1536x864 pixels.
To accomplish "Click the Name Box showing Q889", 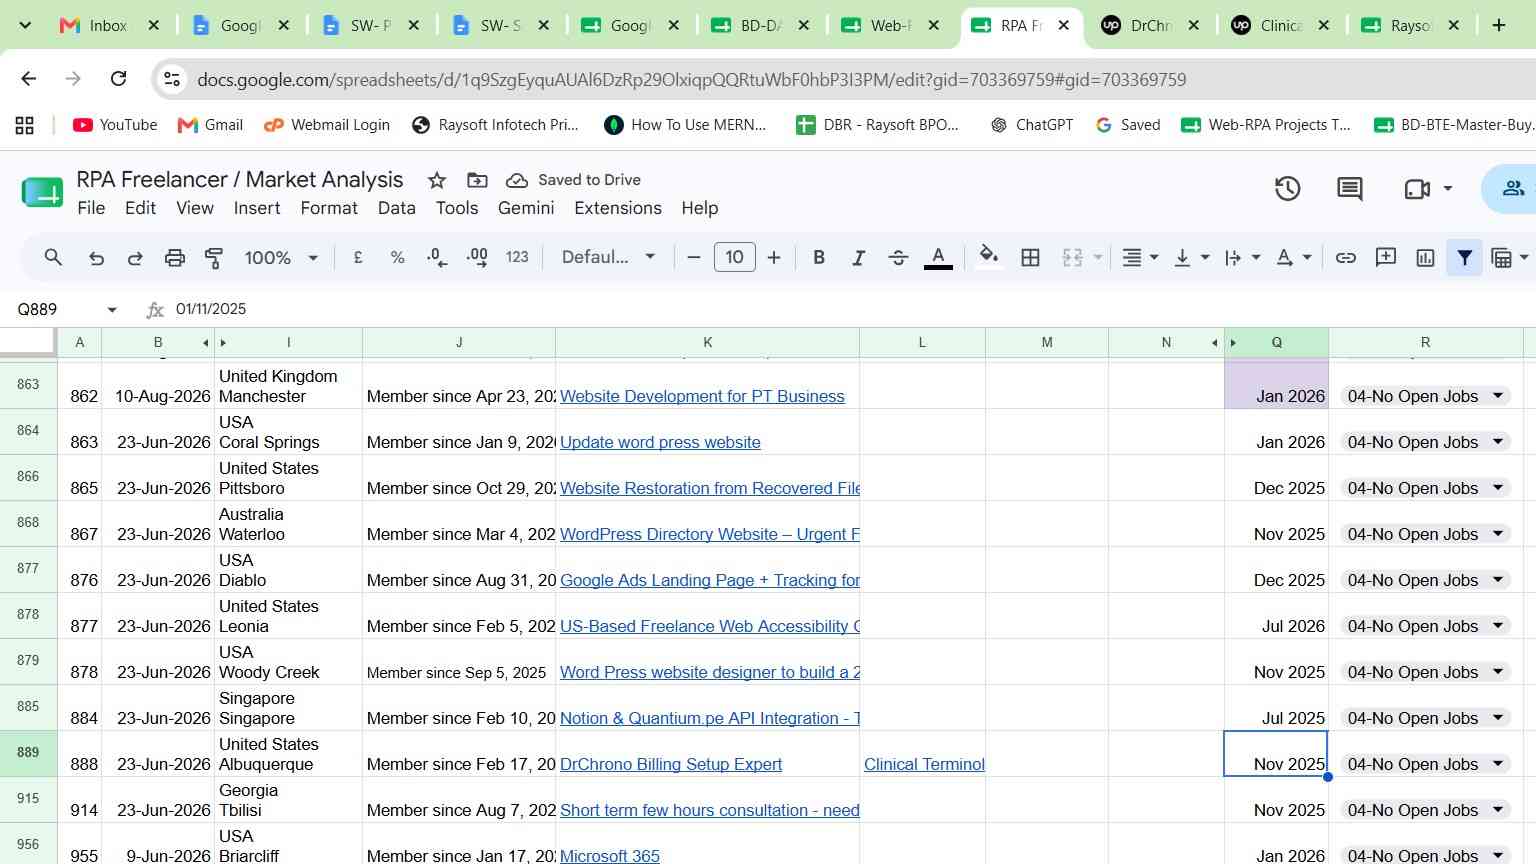I will 66,310.
